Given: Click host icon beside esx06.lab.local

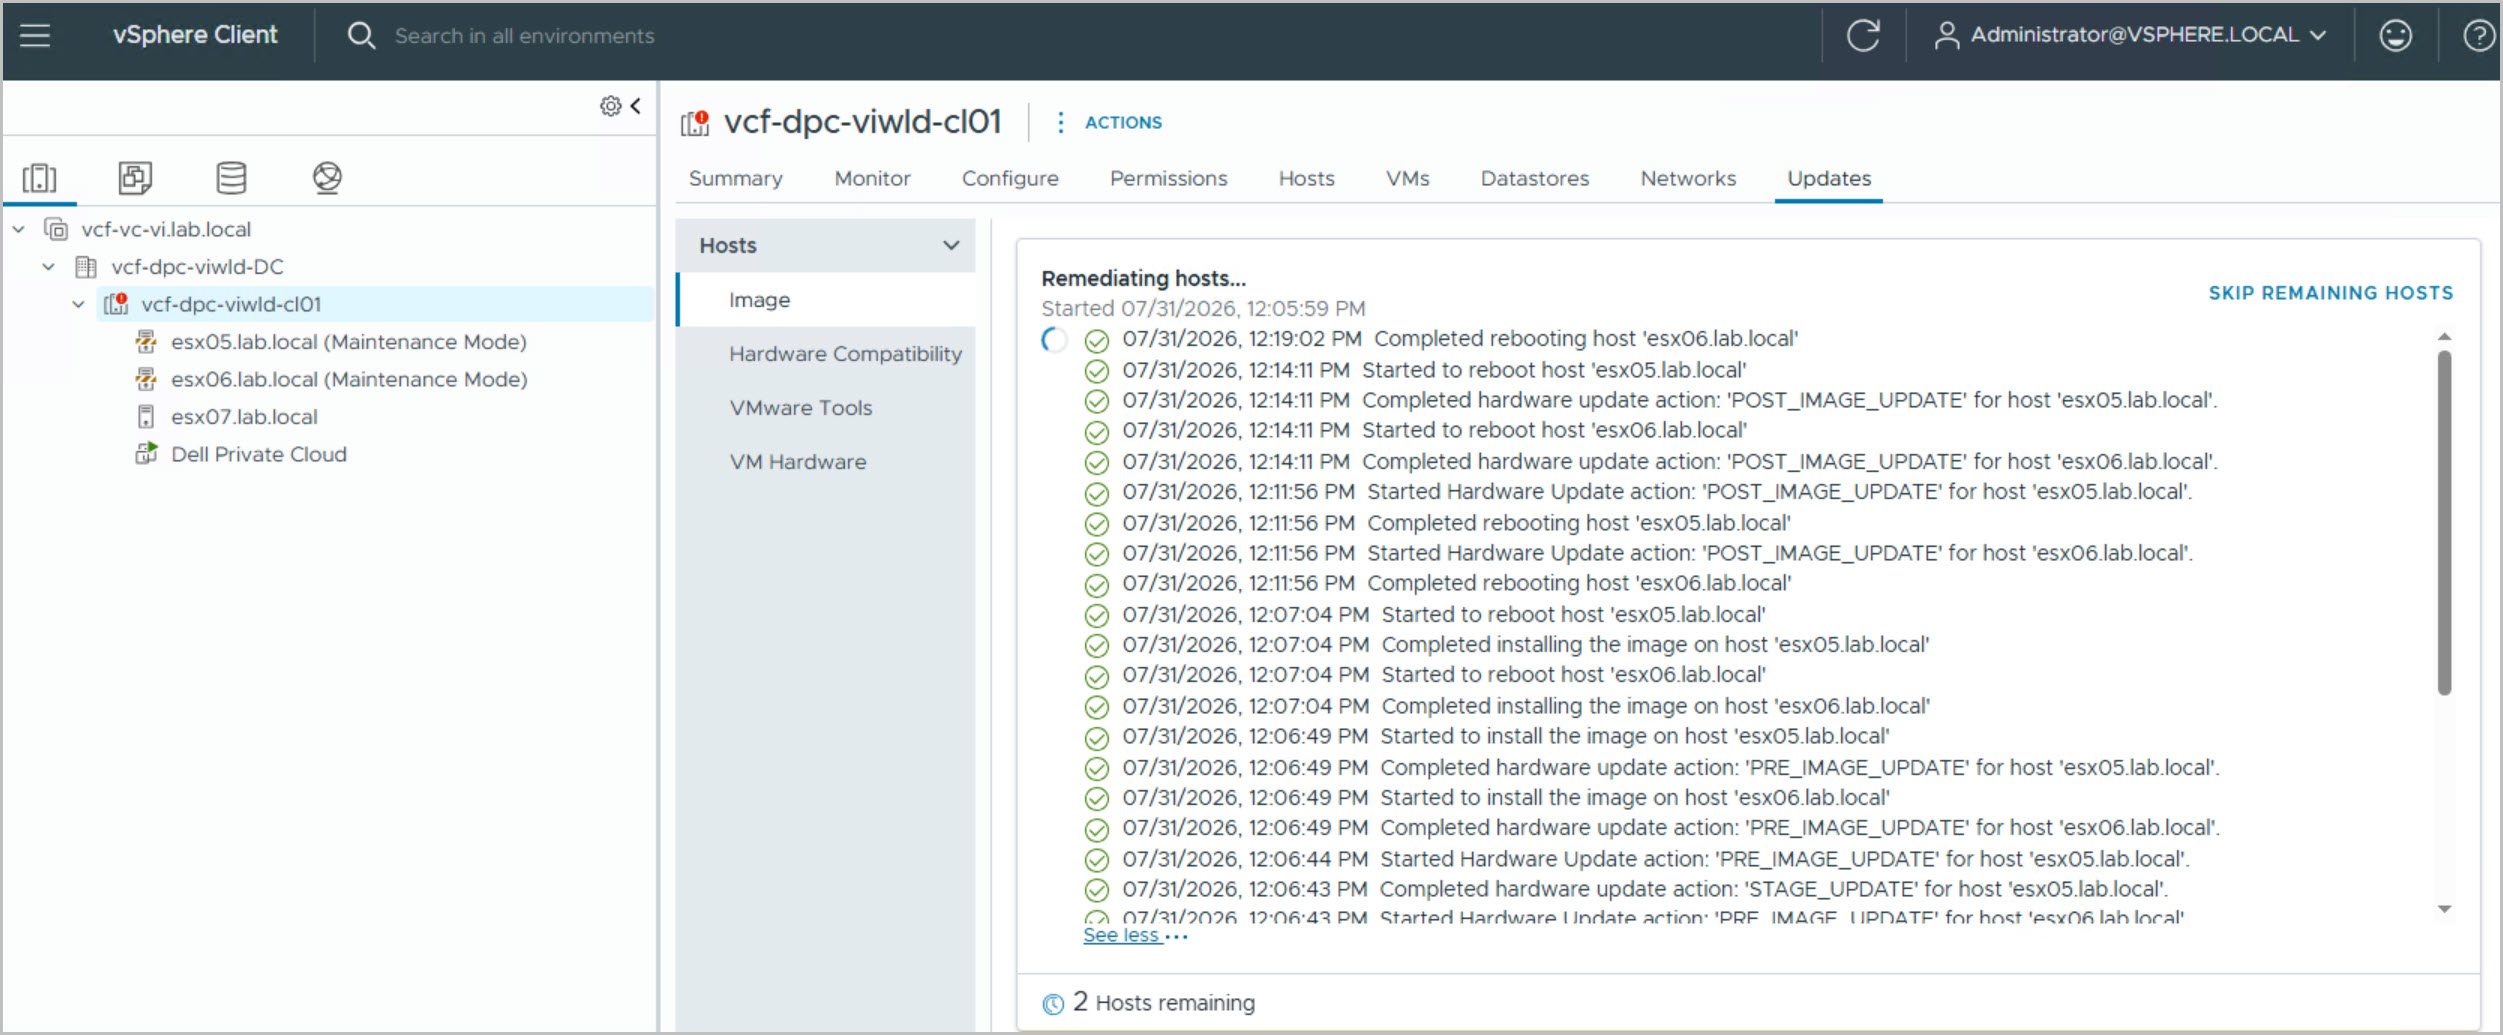Looking at the screenshot, I should tap(146, 379).
